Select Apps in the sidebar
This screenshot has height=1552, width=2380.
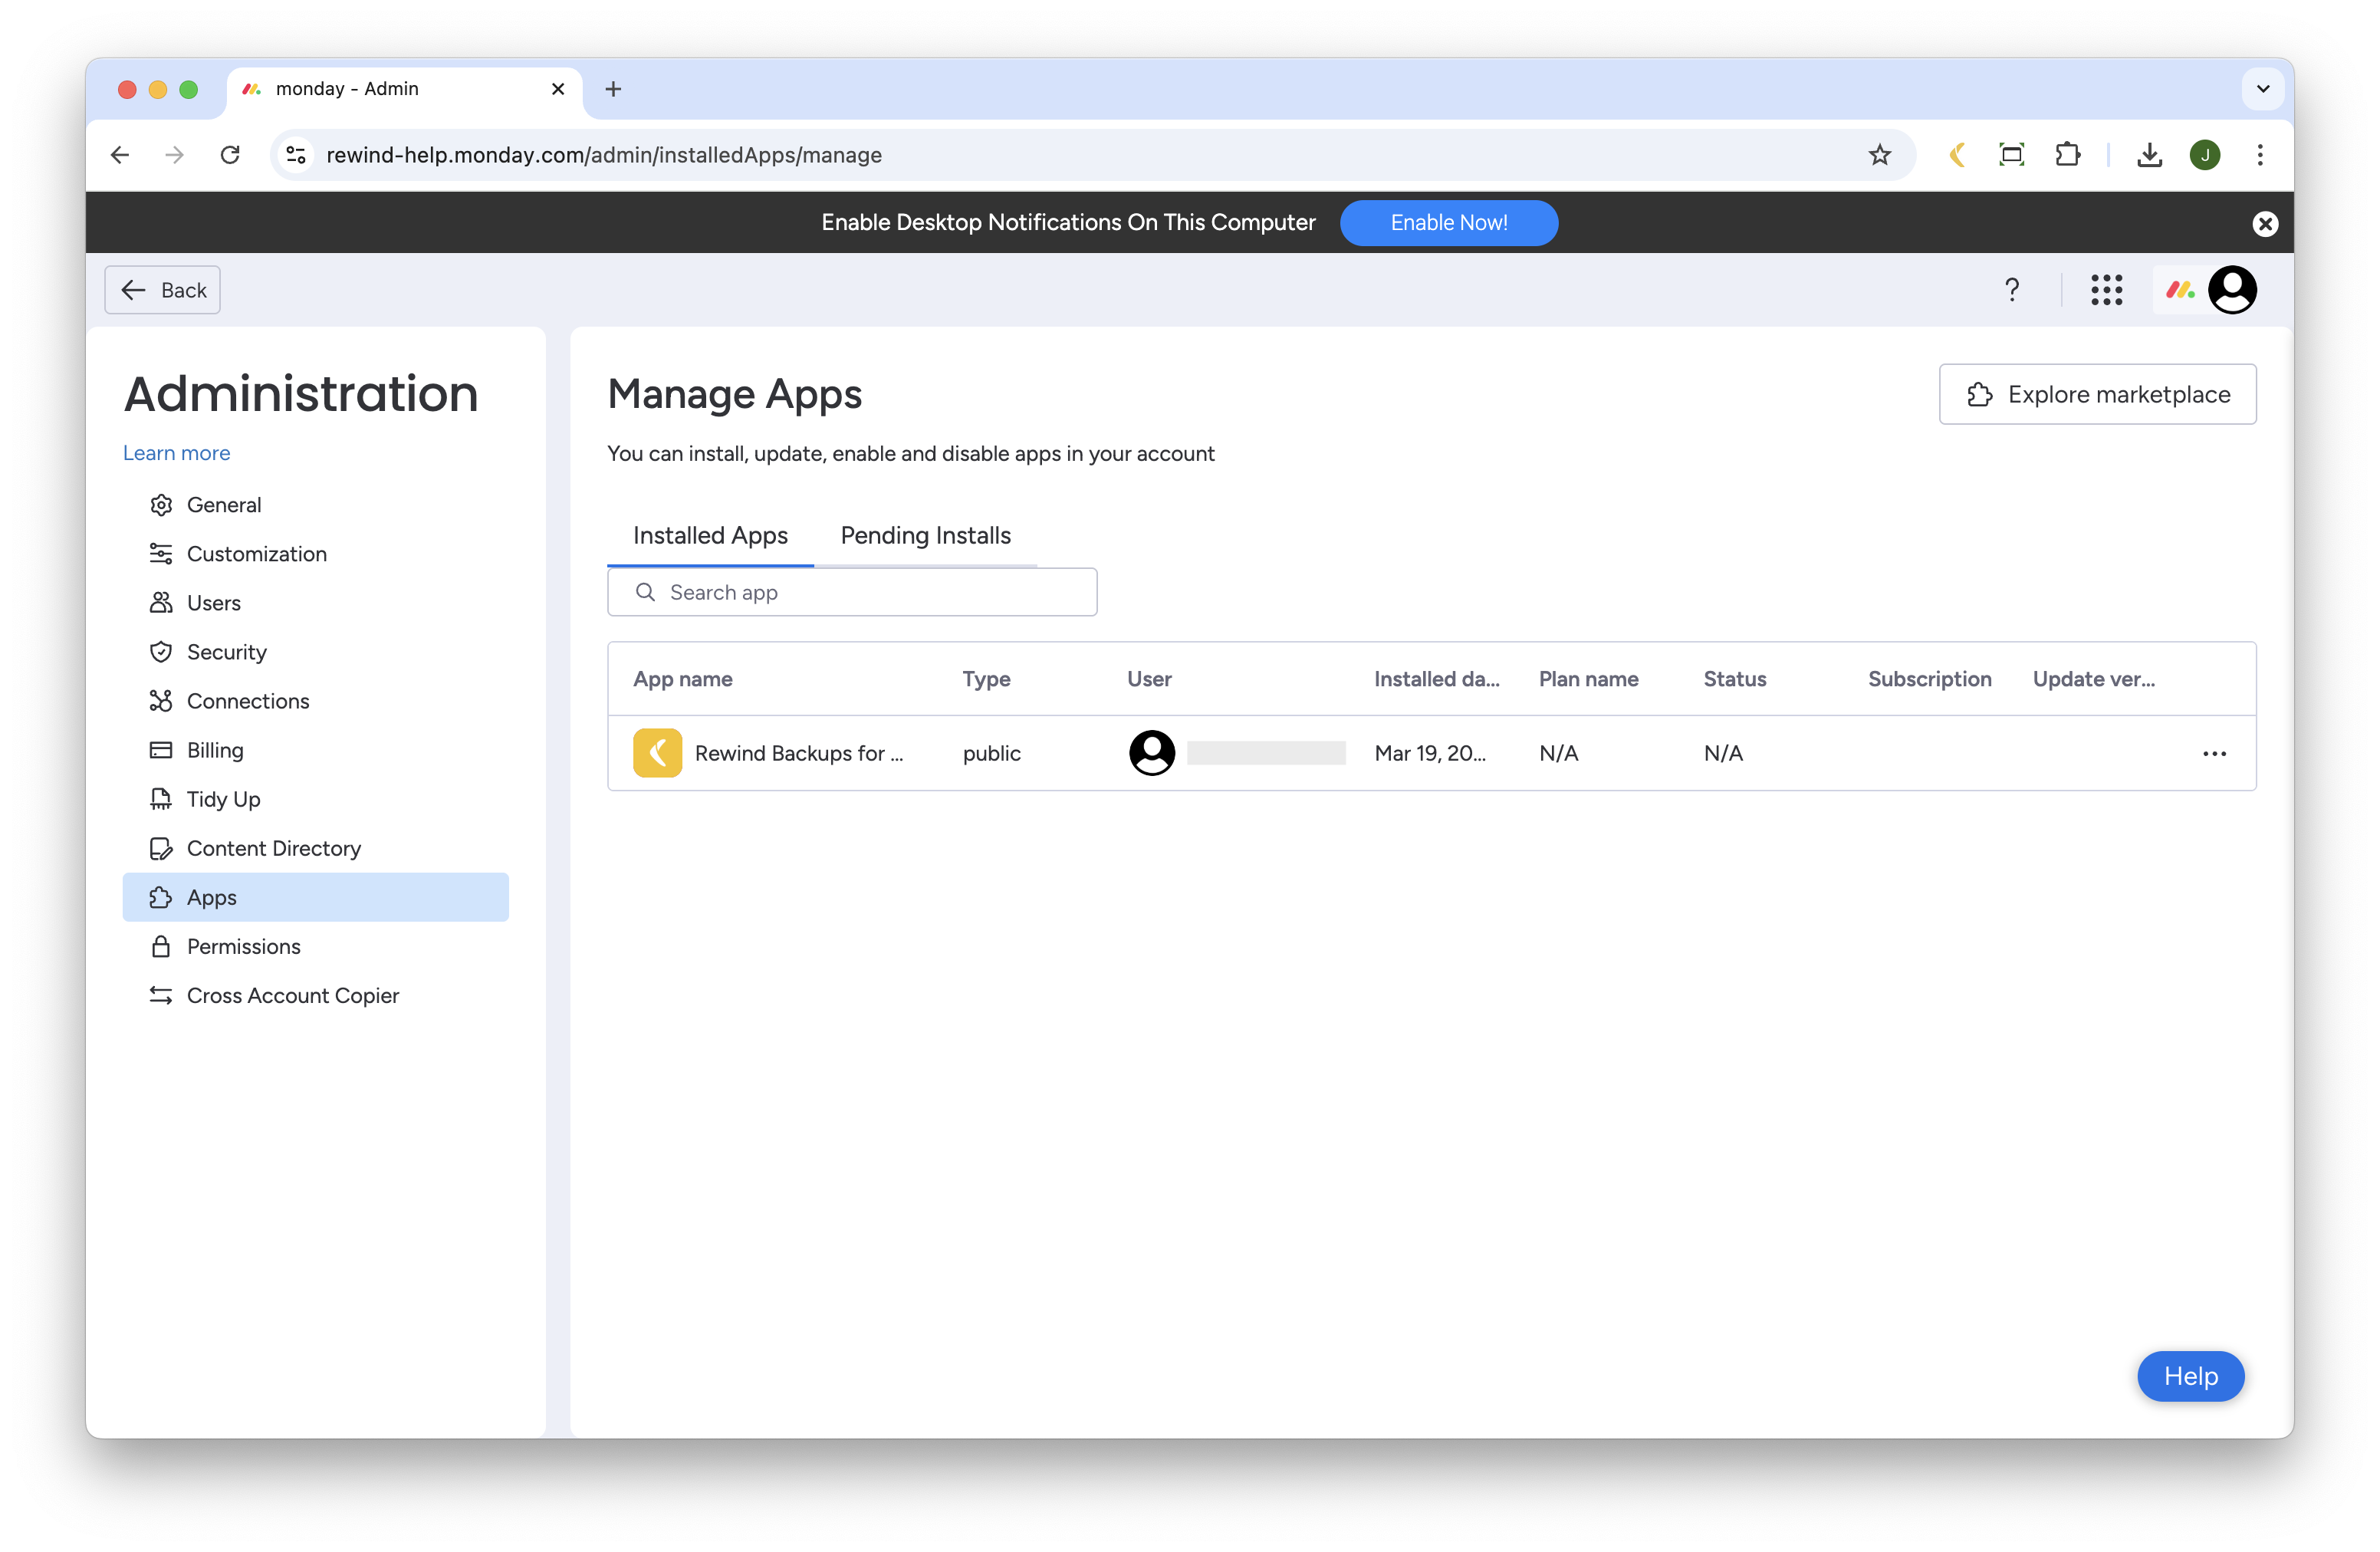click(x=315, y=897)
